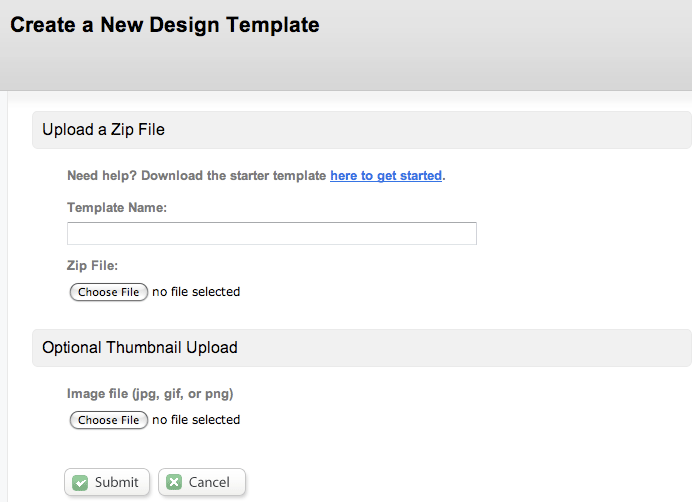Click the 'Template Name:' label
692x502 pixels.
pyautogui.click(x=117, y=208)
